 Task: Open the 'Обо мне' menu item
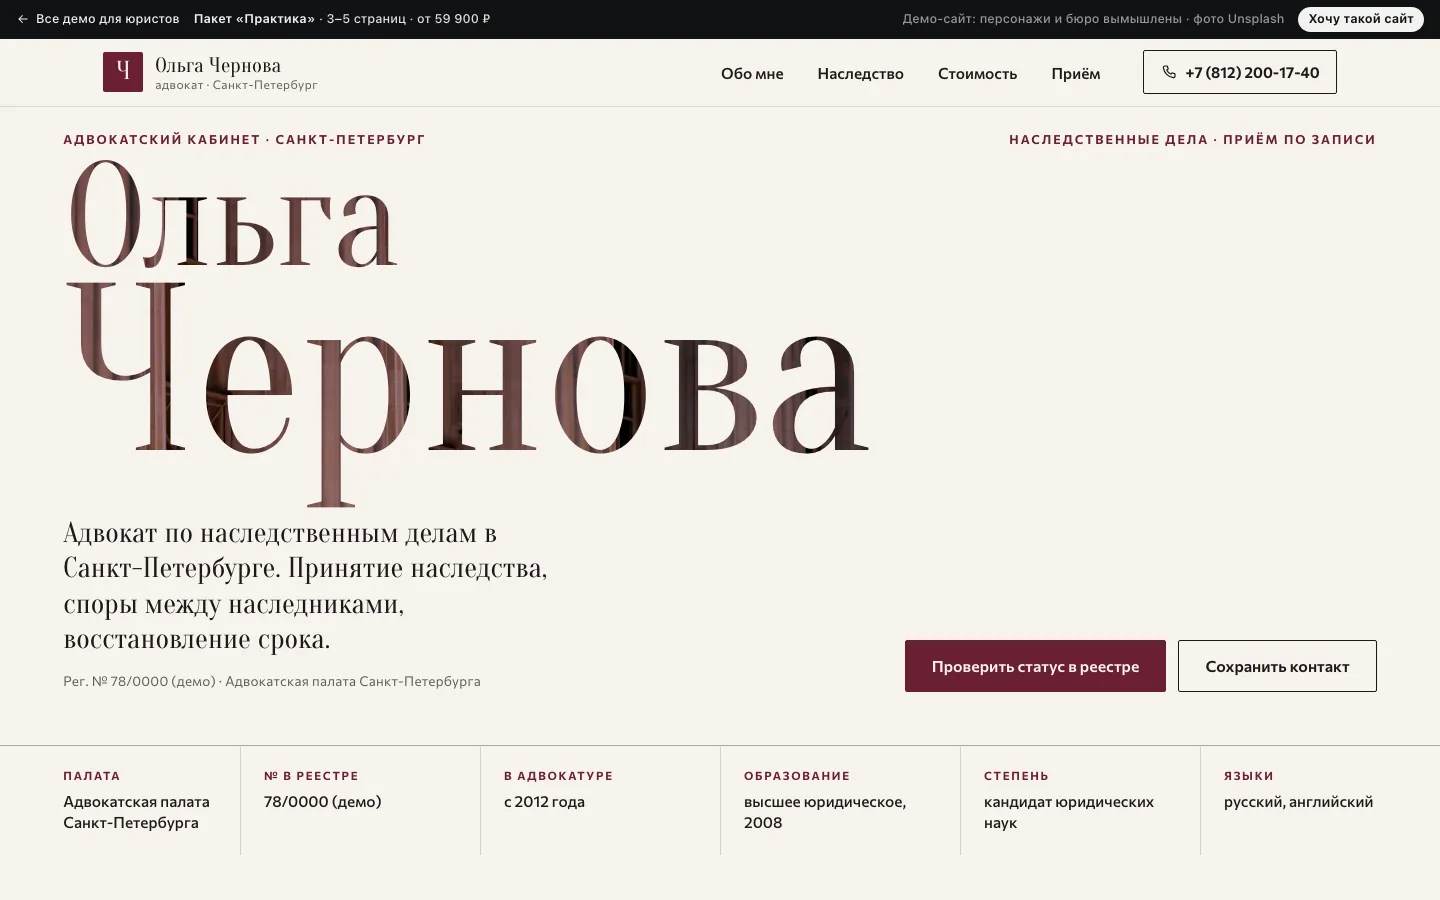[x=752, y=74]
